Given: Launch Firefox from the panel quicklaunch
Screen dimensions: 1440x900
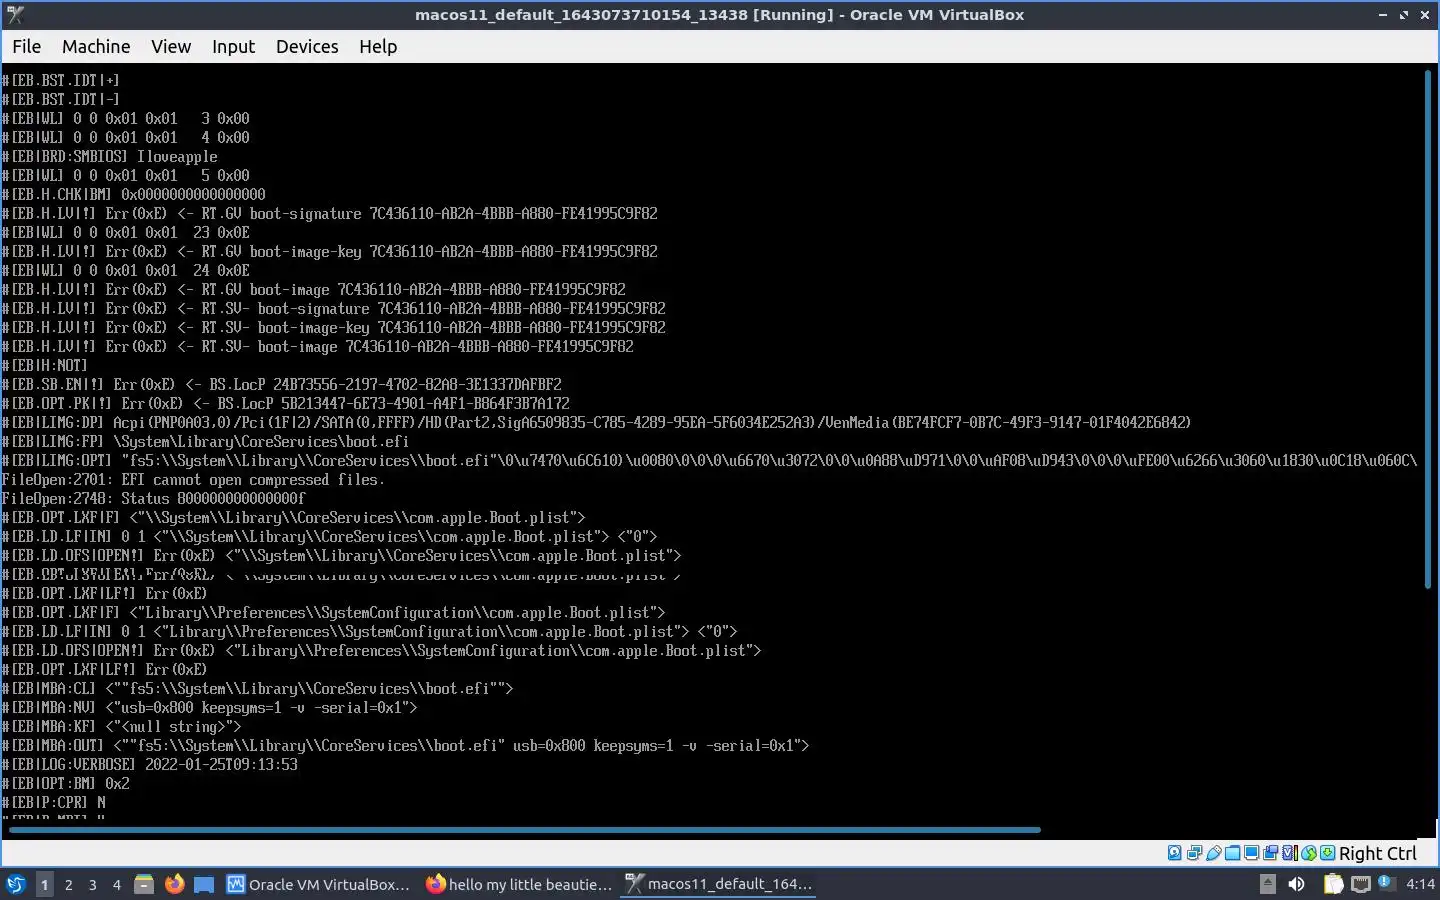Looking at the screenshot, I should click(174, 884).
